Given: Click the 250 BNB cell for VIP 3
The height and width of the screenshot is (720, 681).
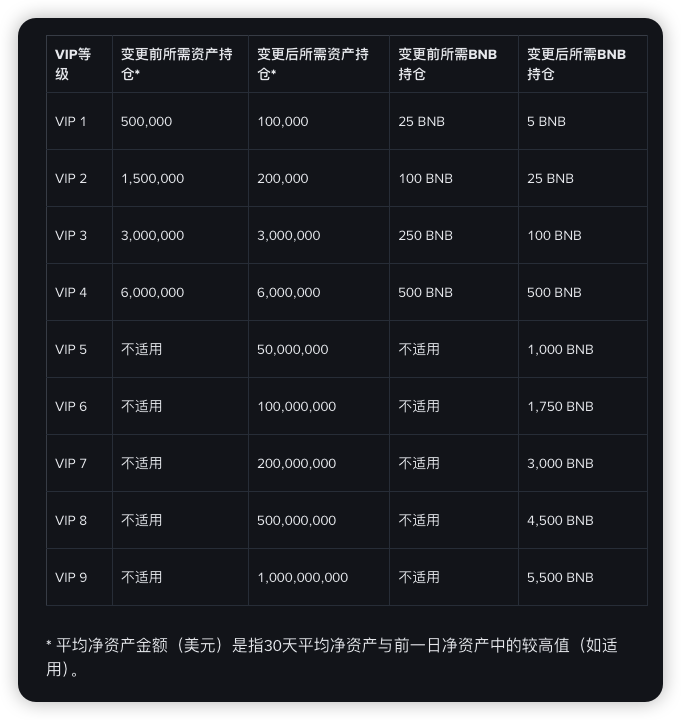Looking at the screenshot, I should coord(425,236).
